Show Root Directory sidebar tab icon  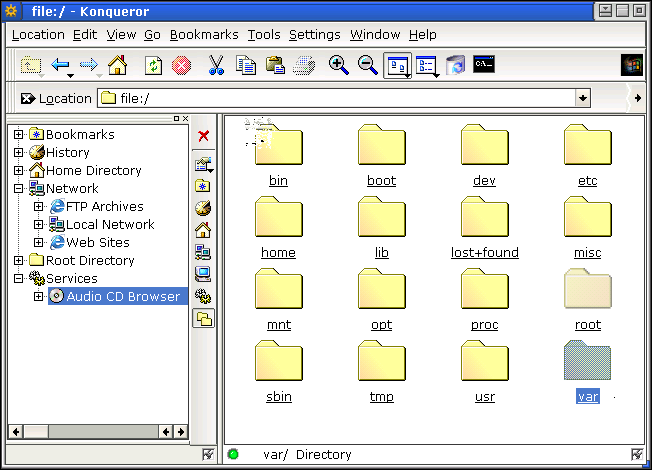coord(203,274)
